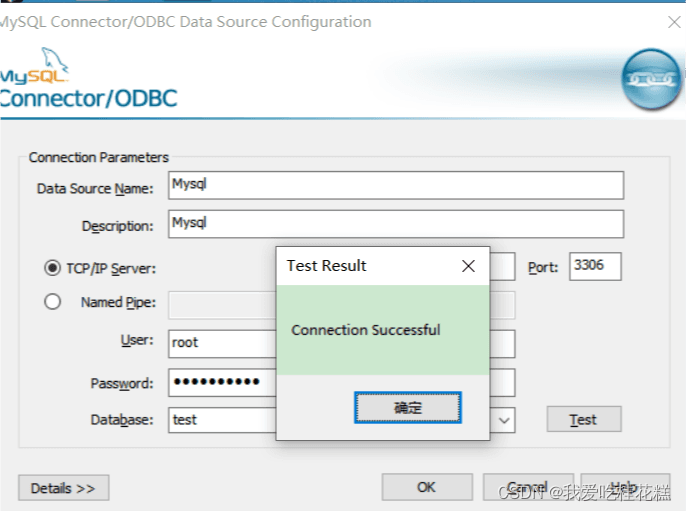Close the ODBC Data Source Configuration window

(674, 21)
